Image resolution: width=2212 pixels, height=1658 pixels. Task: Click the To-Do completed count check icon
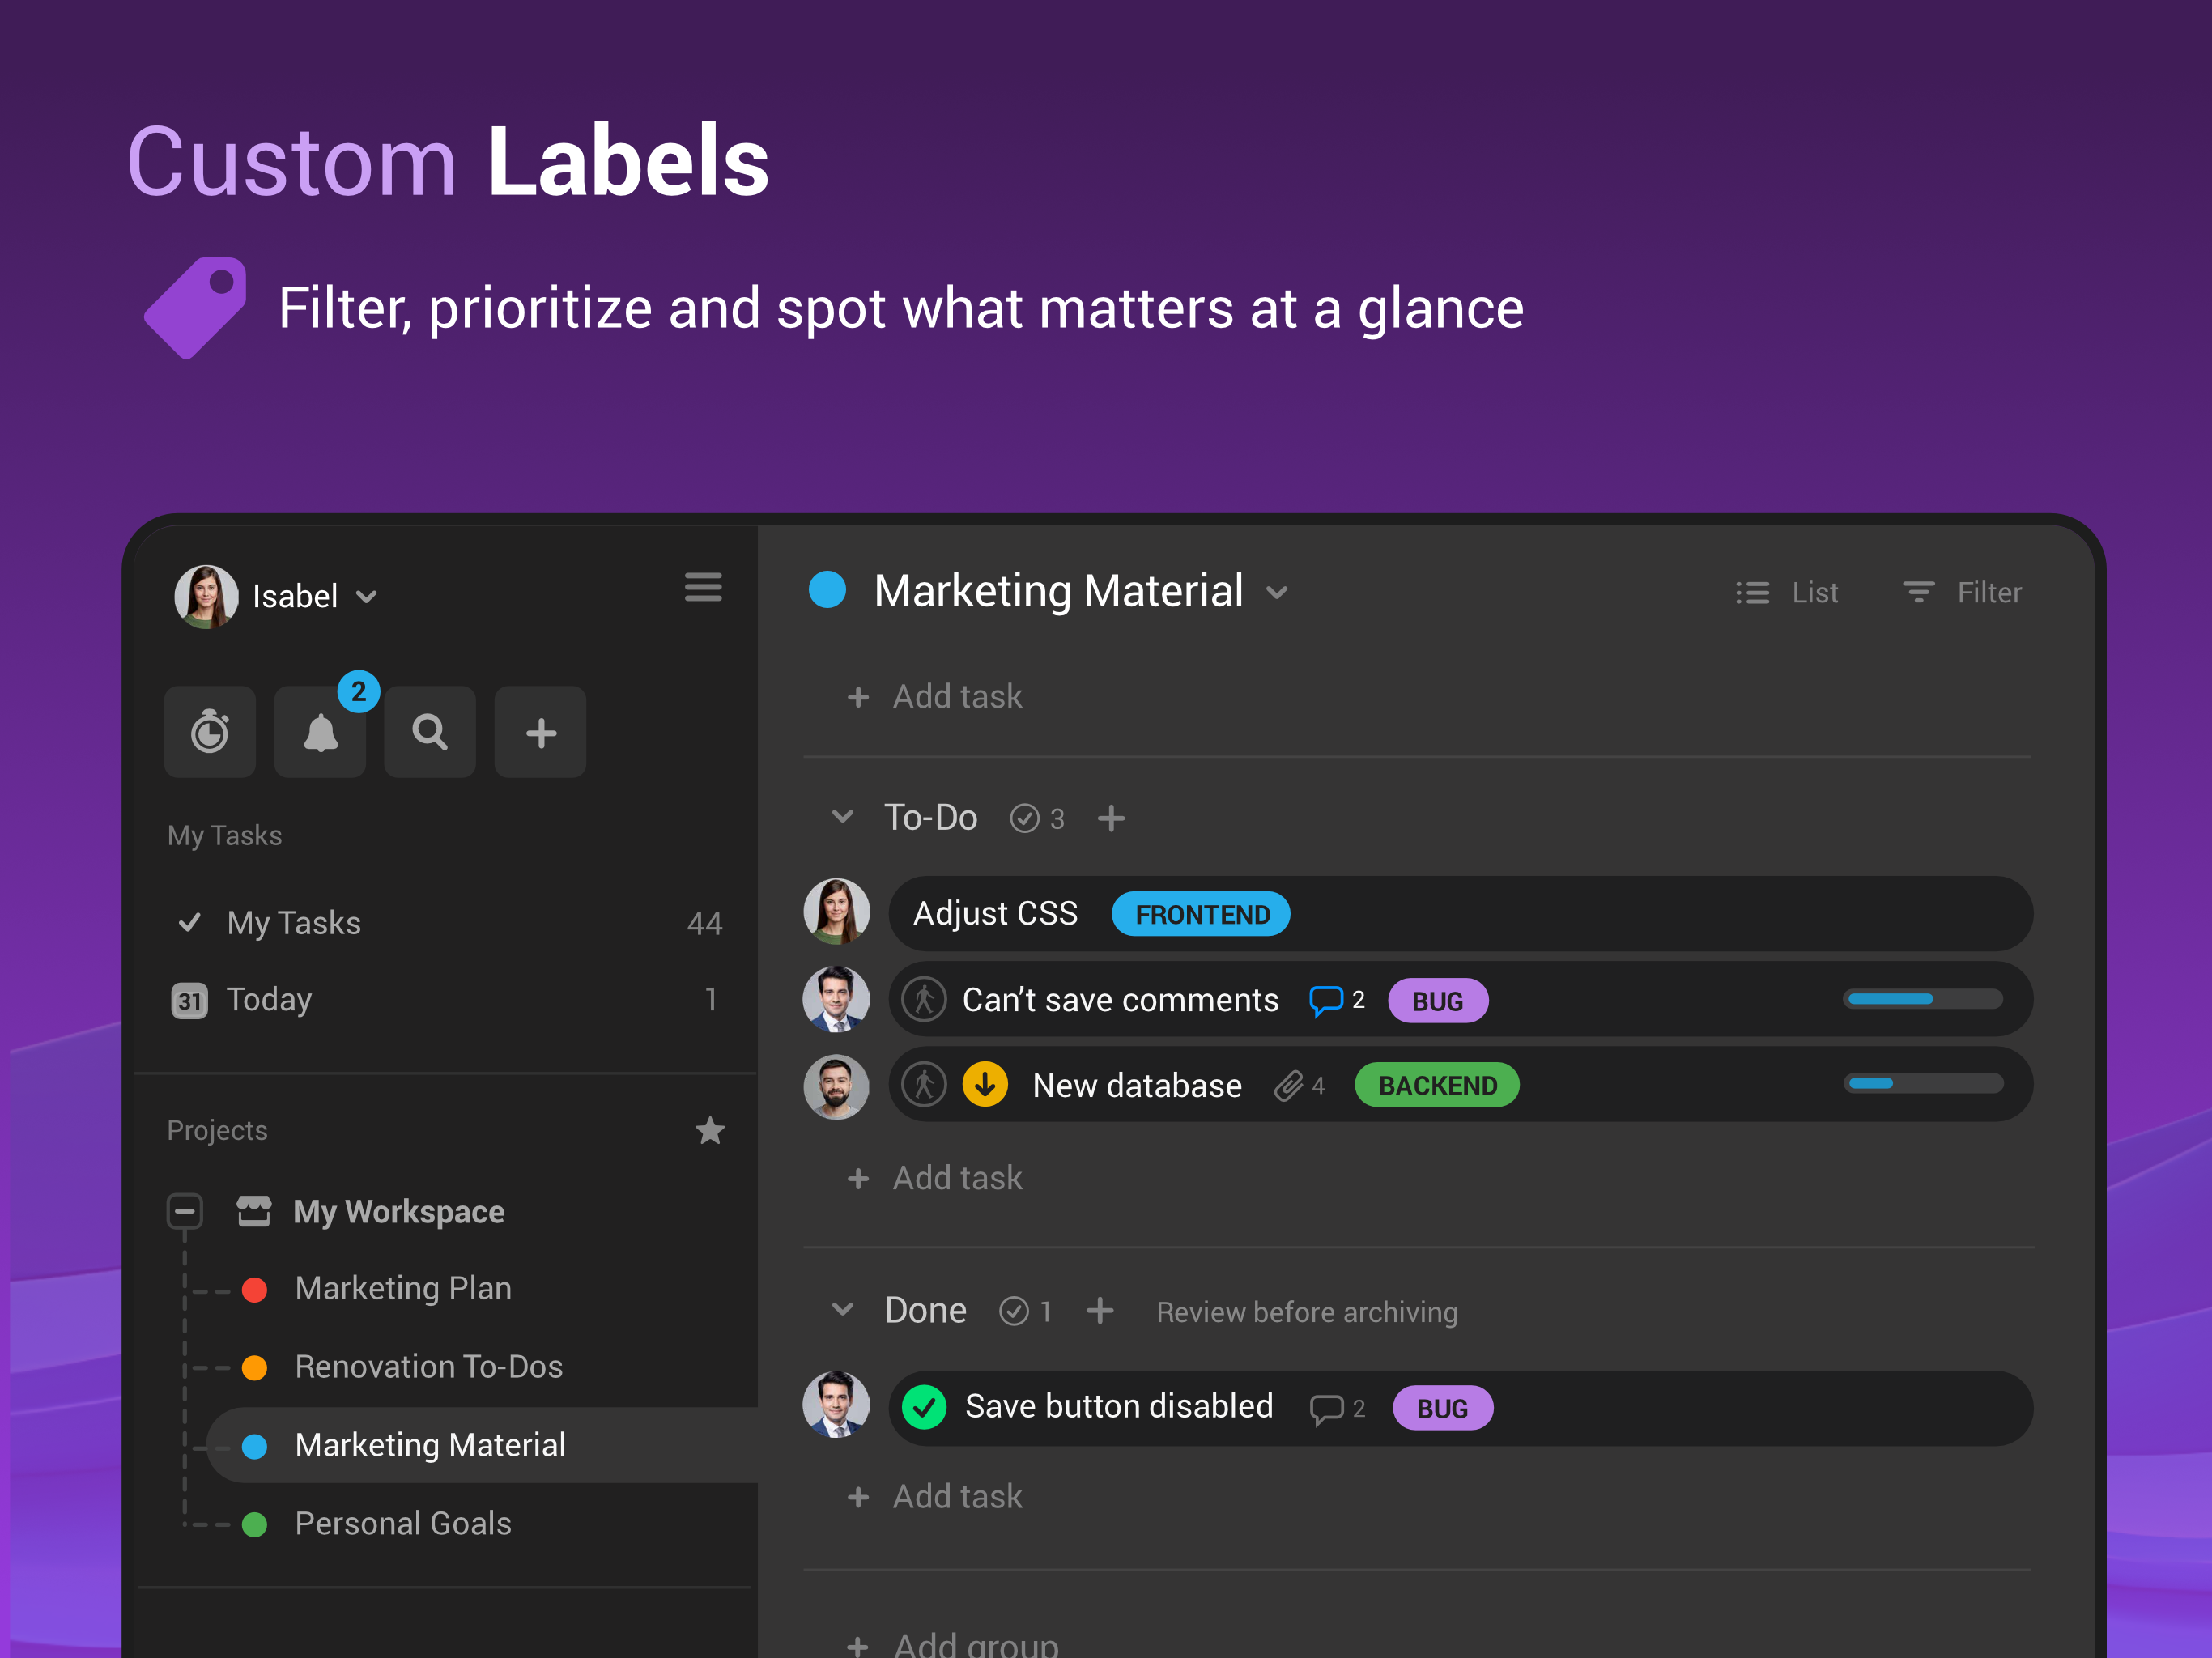coord(1024,819)
